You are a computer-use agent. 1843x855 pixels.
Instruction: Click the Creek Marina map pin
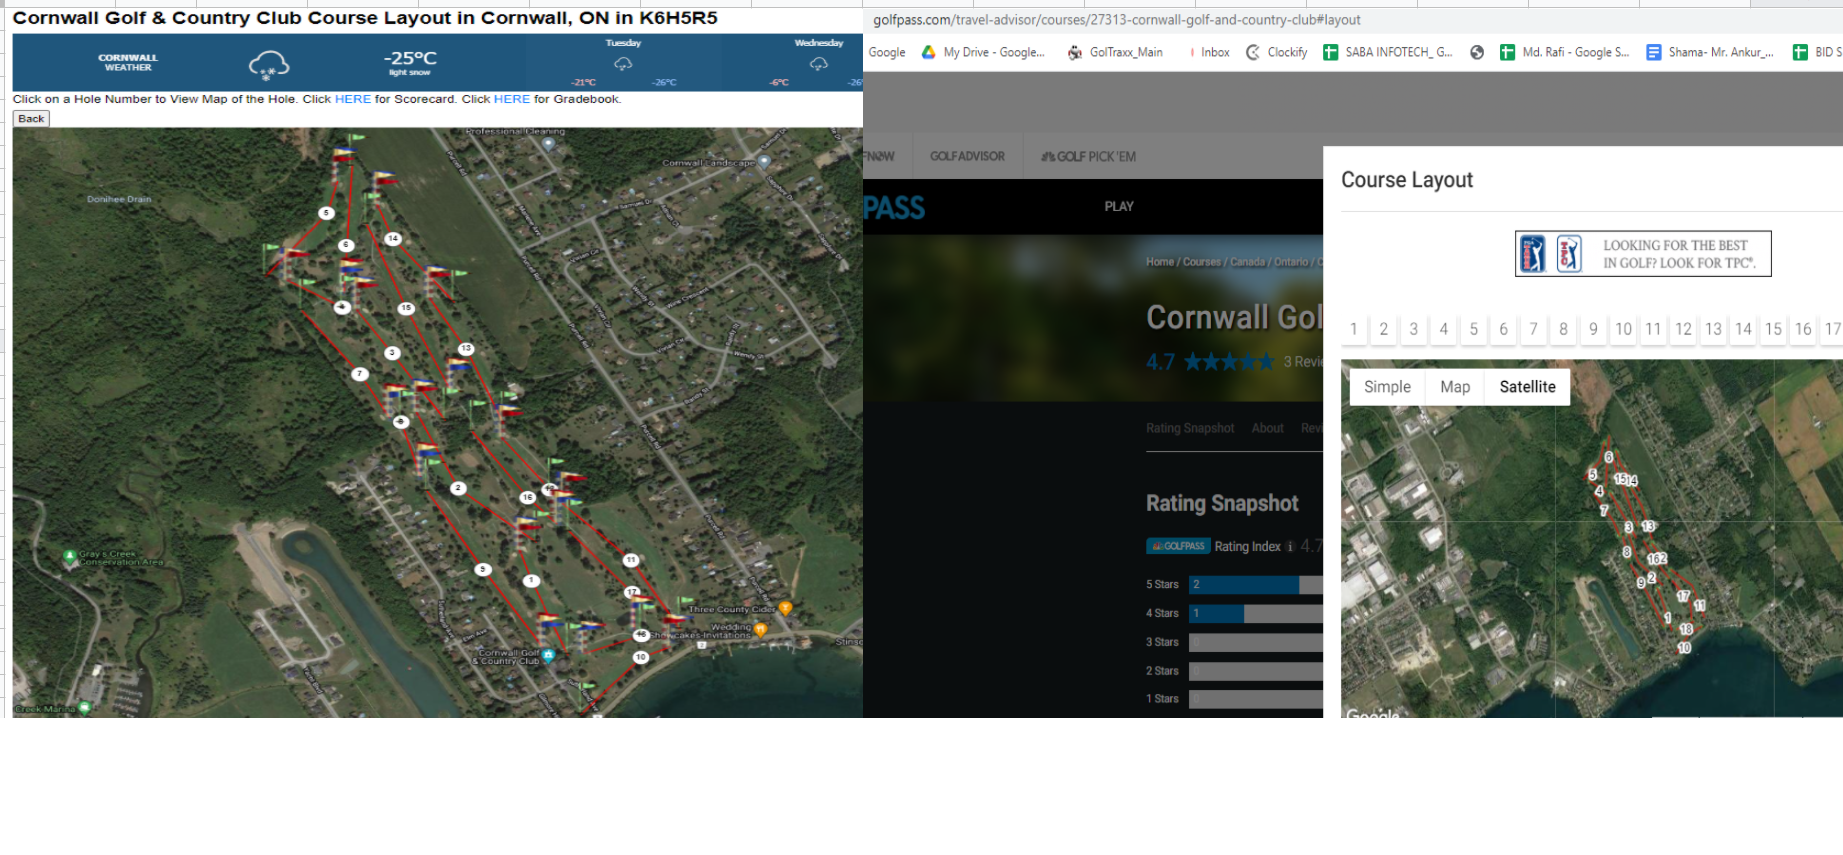point(85,708)
